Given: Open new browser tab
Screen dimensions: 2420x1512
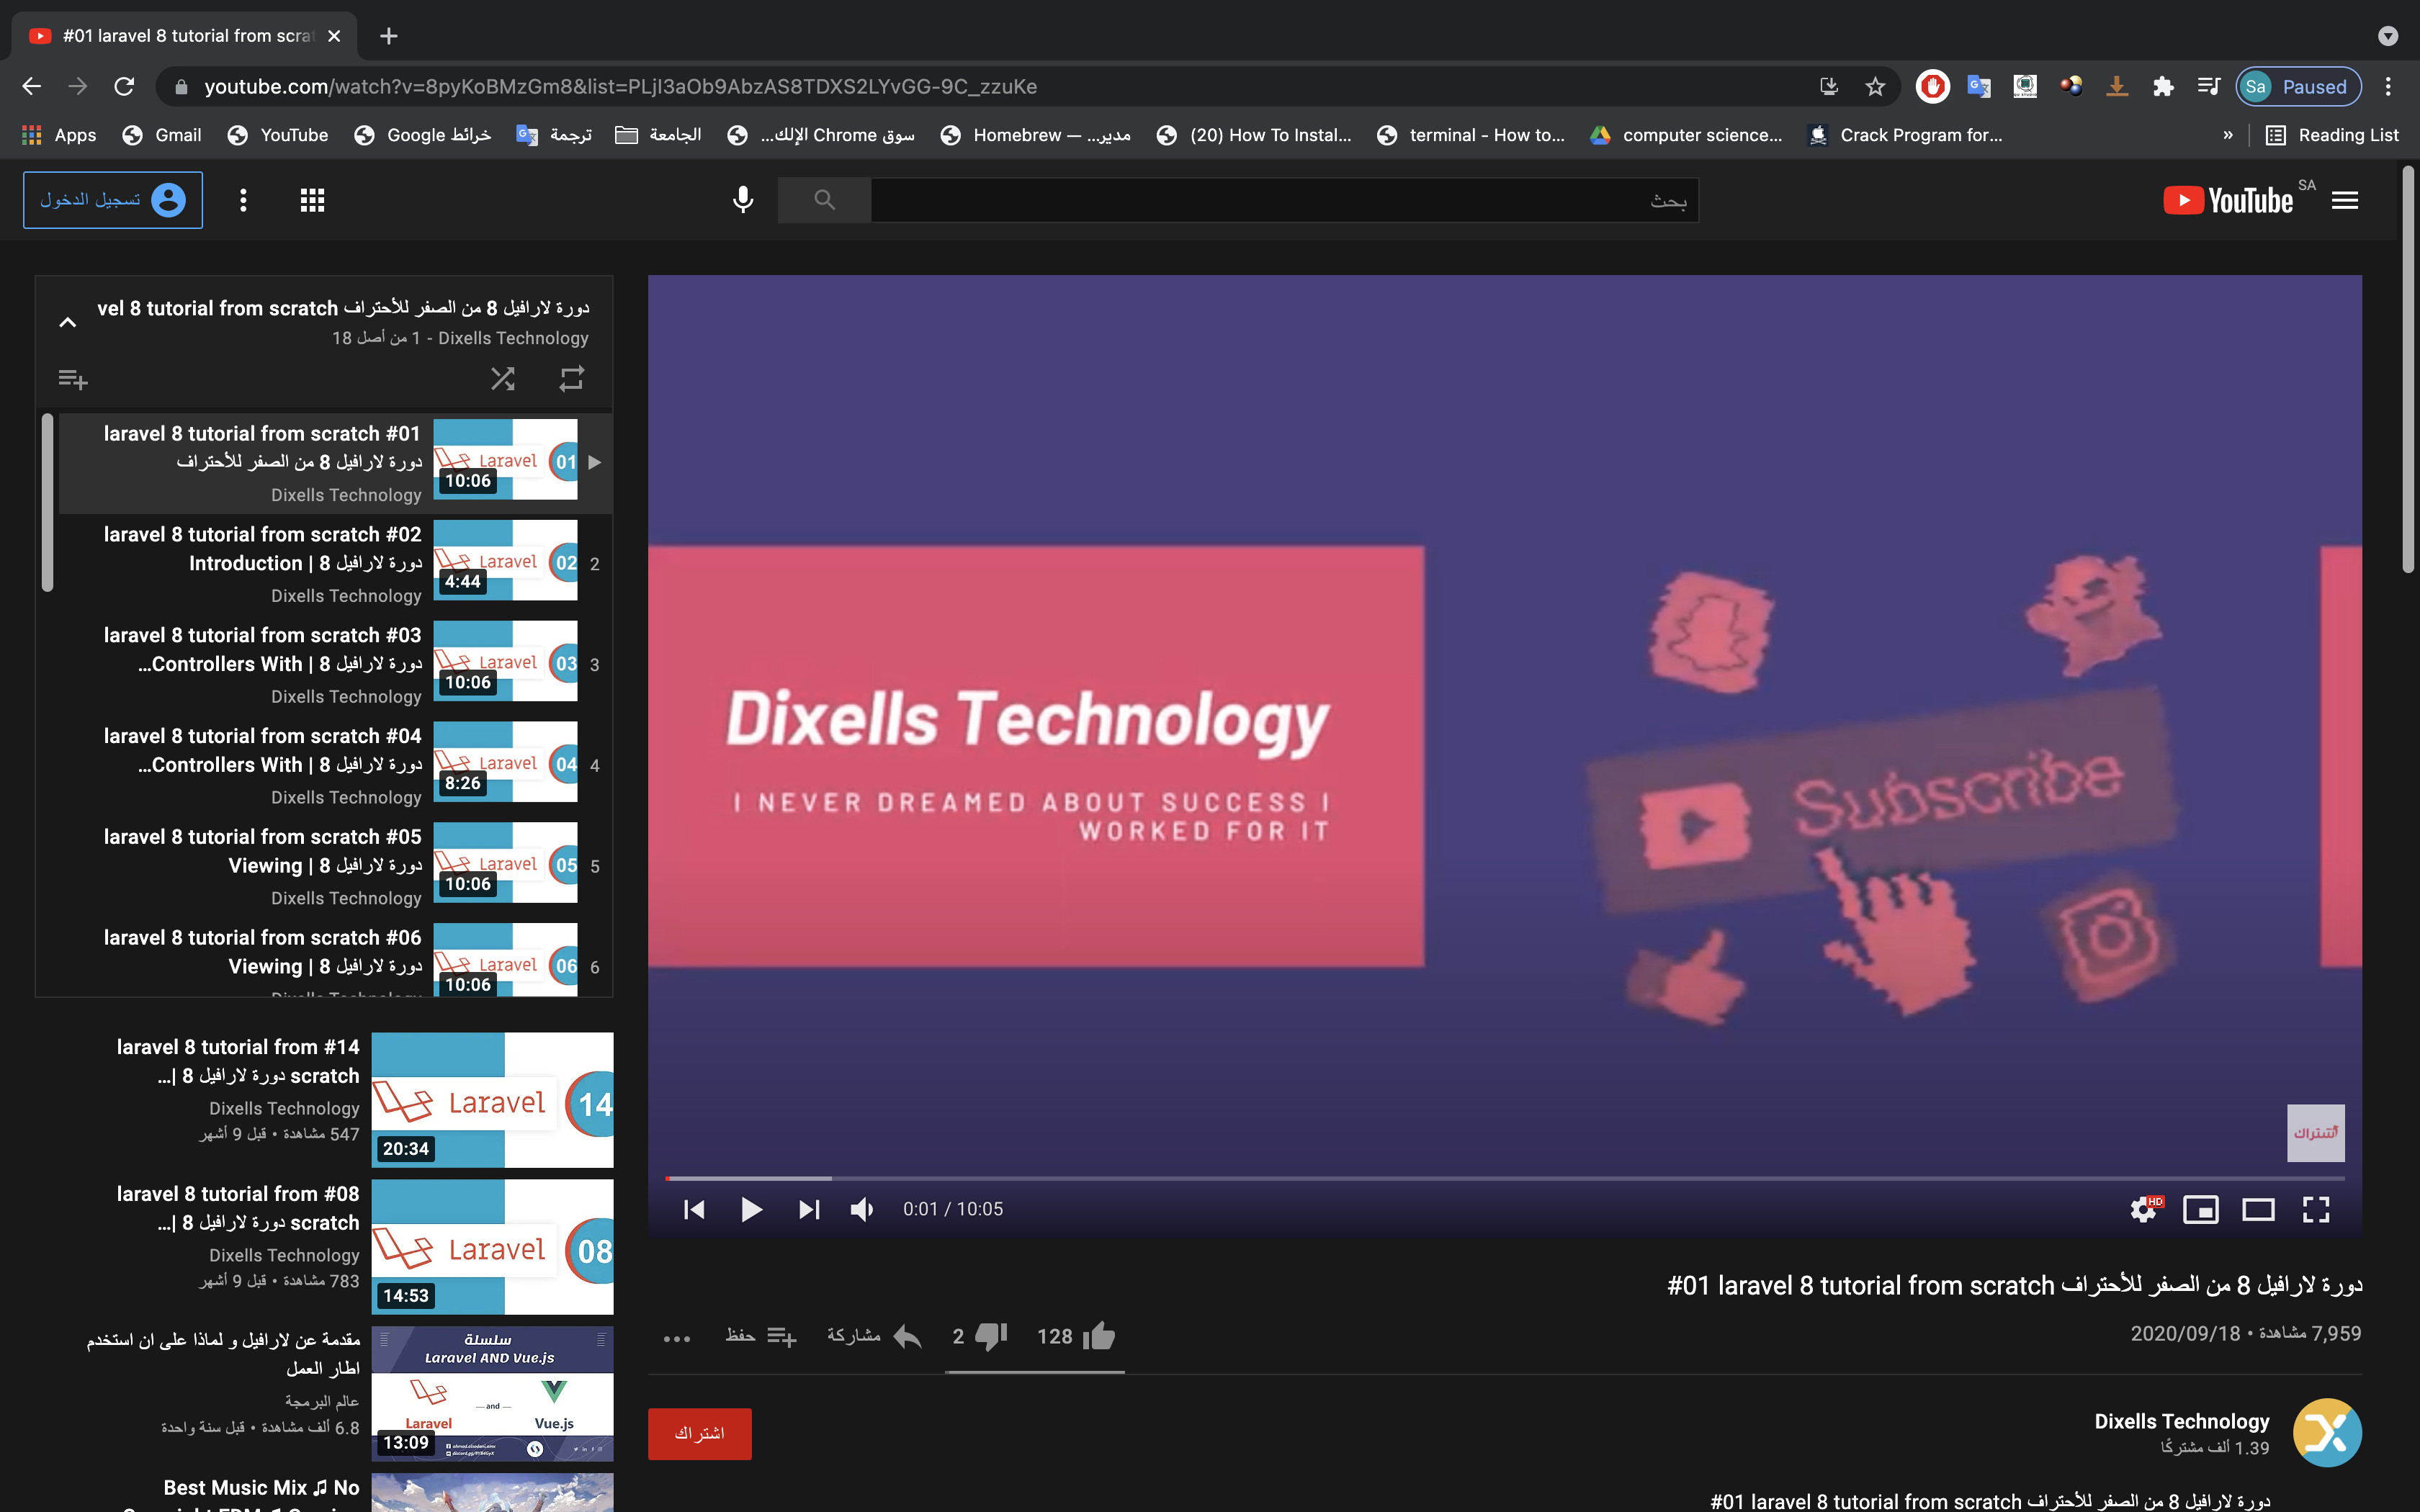Looking at the screenshot, I should [389, 36].
